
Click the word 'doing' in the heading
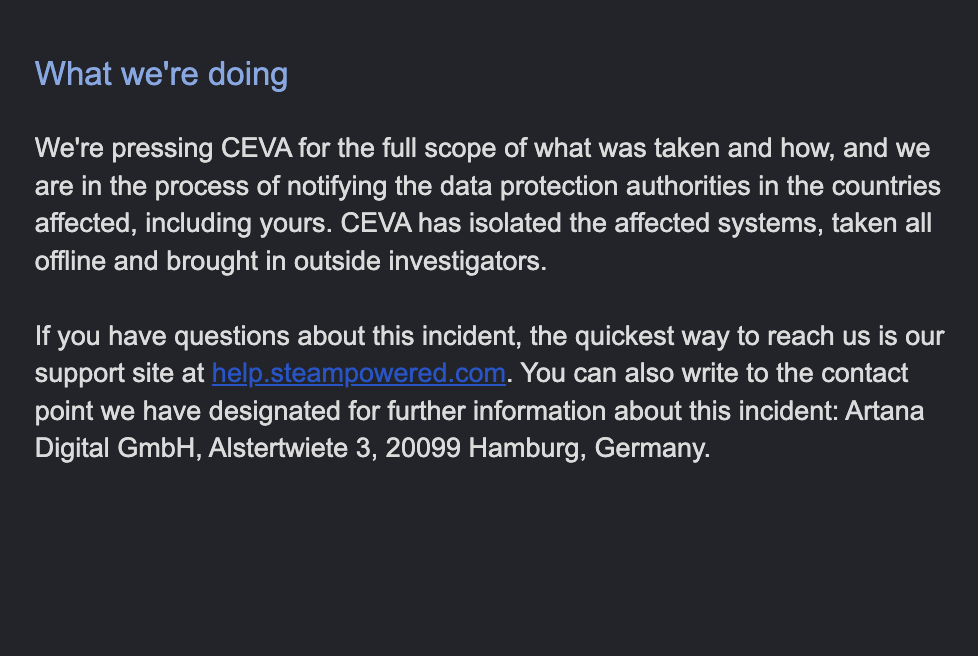click(248, 74)
